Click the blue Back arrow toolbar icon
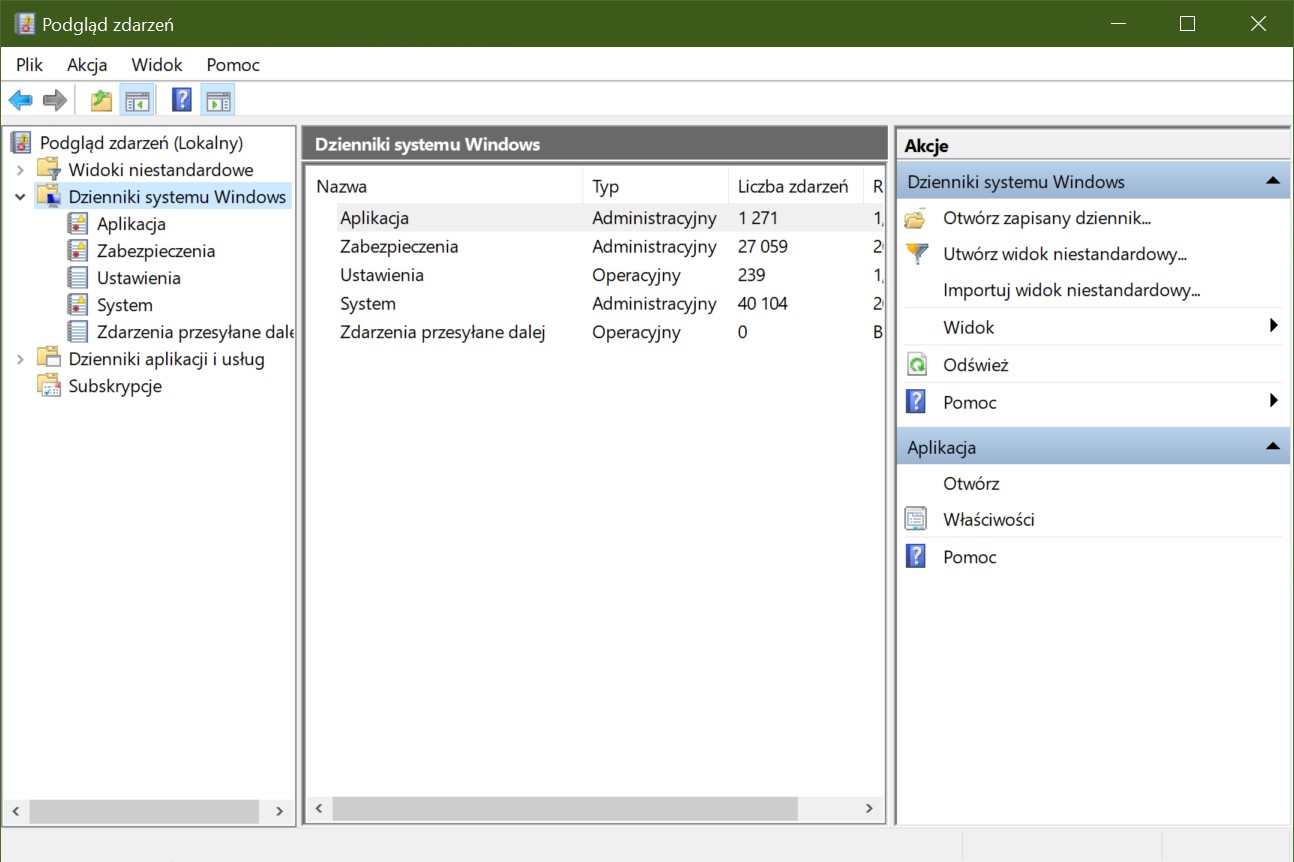The image size is (1294, 862). tap(20, 100)
